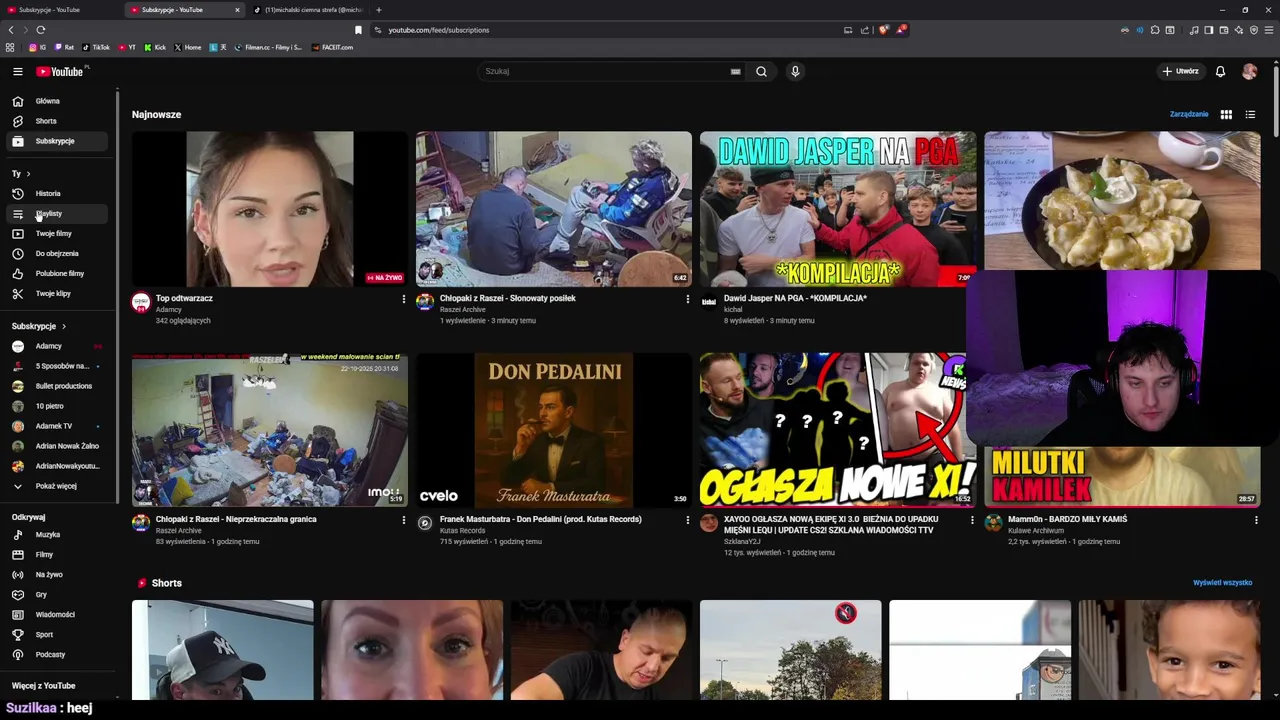Click the browser address bar URL
1280x720 pixels.
[x=438, y=30]
